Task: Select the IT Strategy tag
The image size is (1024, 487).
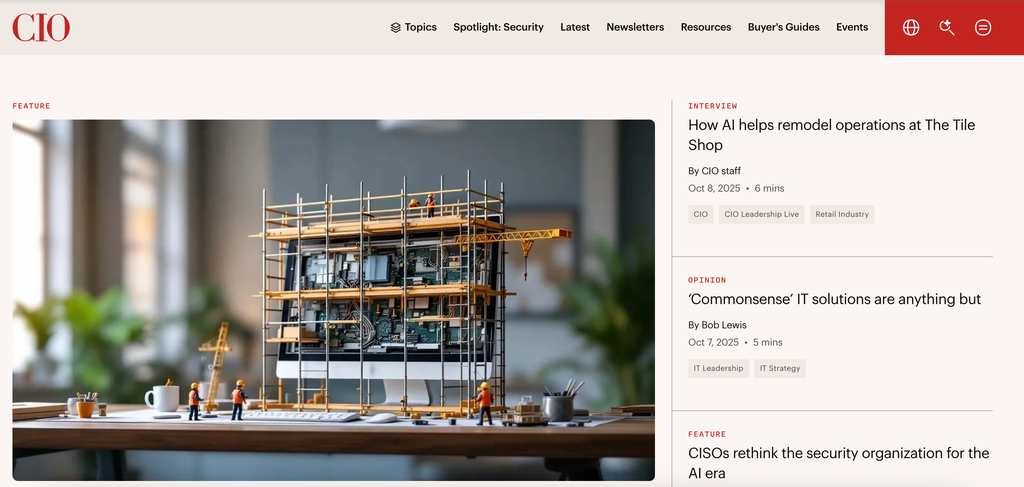Action: pyautogui.click(x=780, y=368)
